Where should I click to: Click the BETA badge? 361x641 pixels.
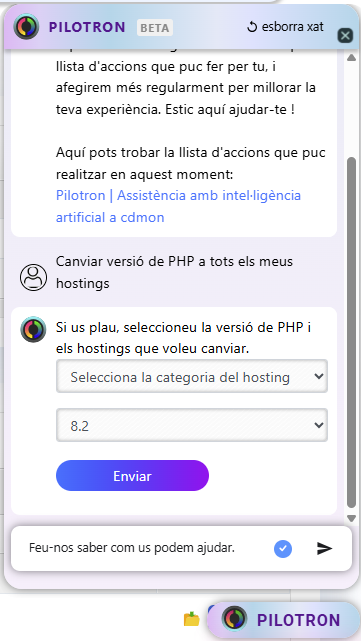[x=155, y=27]
